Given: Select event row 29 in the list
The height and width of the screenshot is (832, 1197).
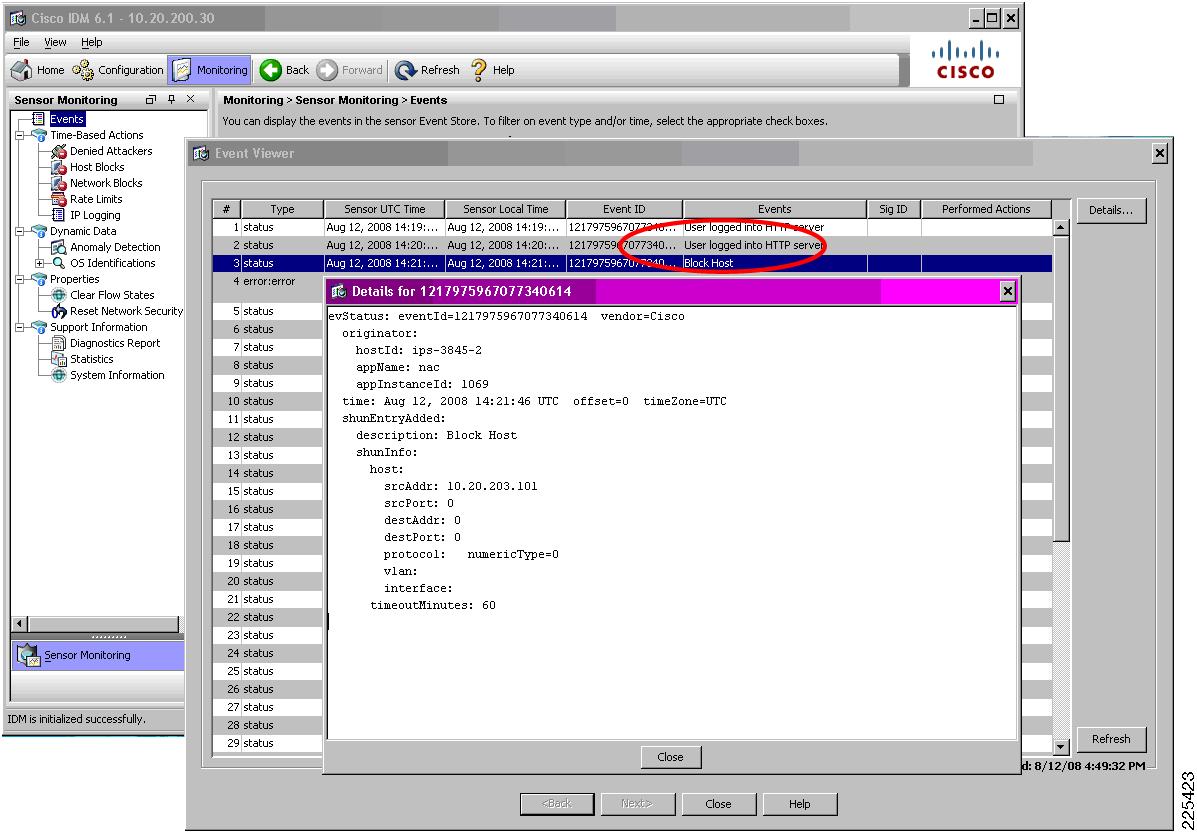Looking at the screenshot, I should pos(268,743).
